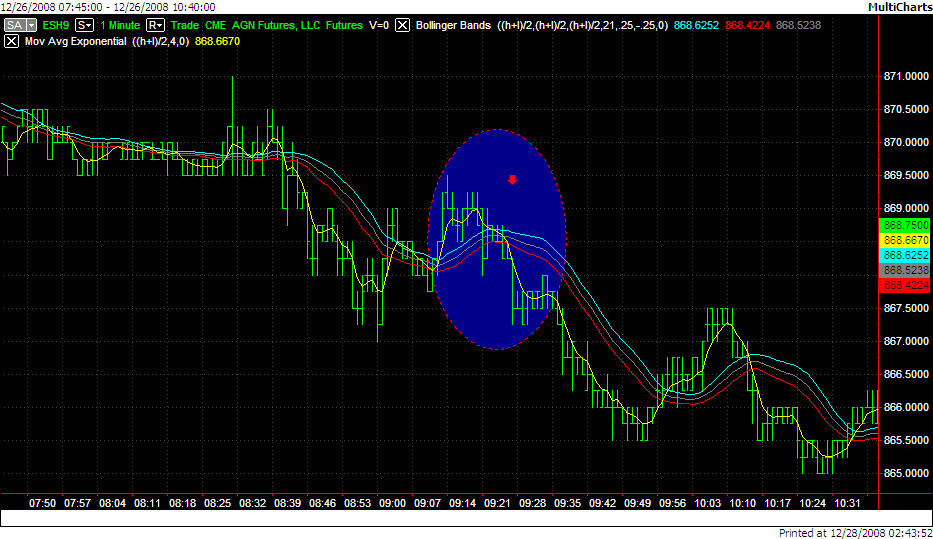Click the 870.5000 price scale label
Viewport: 933px width, 539px height.
pos(906,109)
